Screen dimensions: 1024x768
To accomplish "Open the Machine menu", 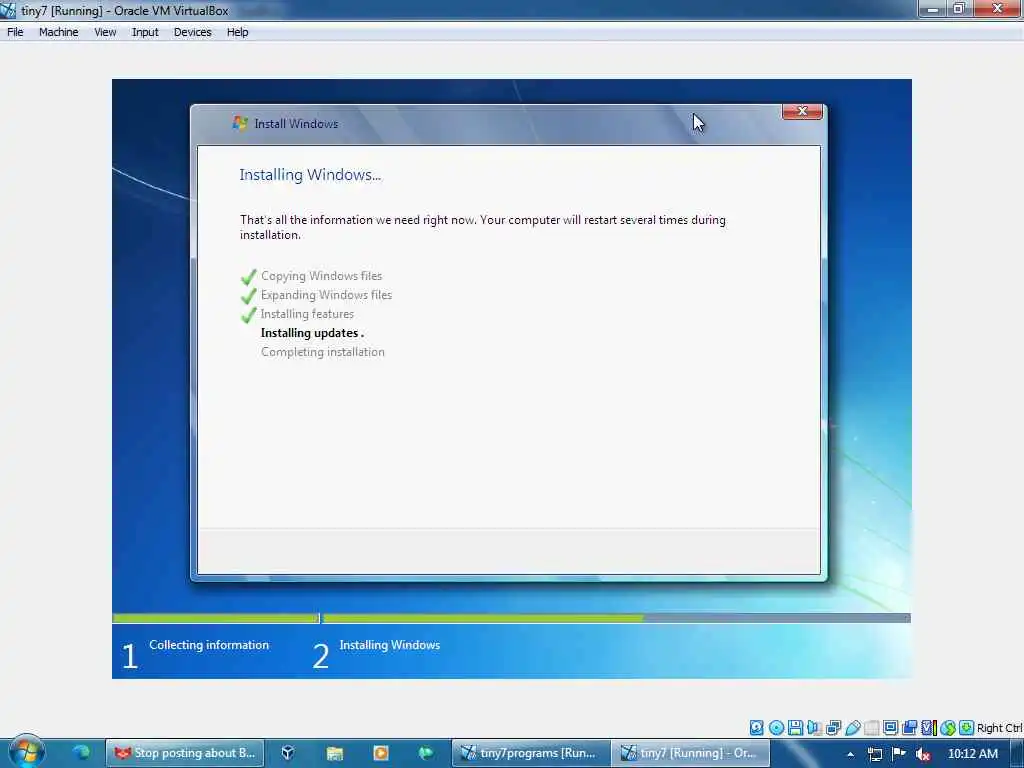I will coord(58,32).
